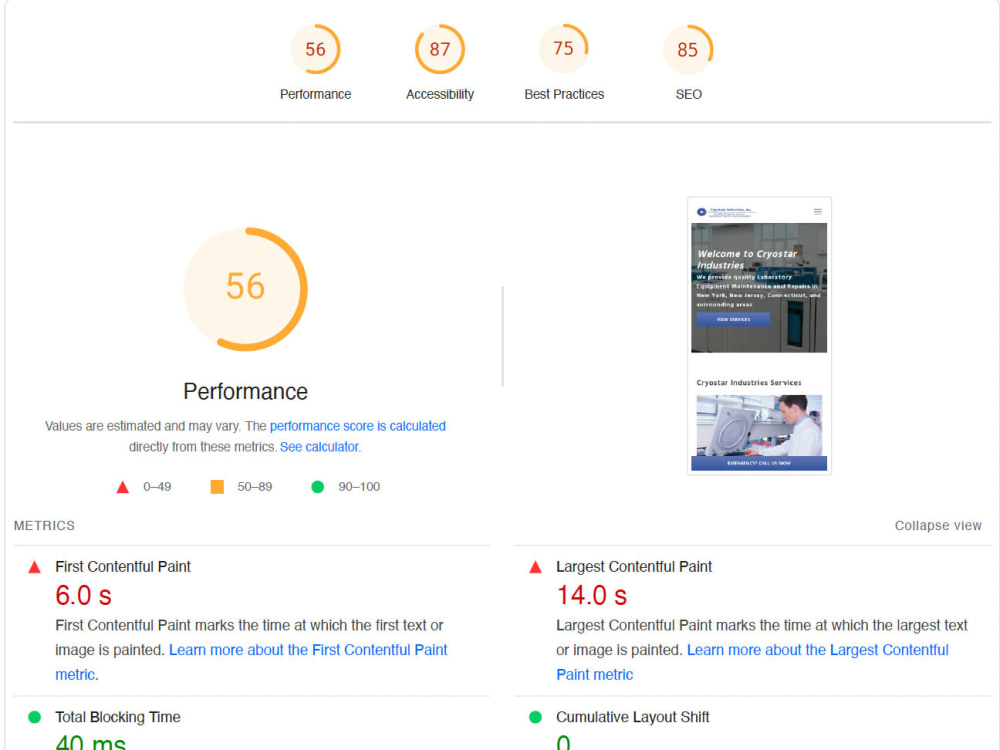Click the large 56 performance gauge
The height and width of the screenshot is (750, 1000).
click(x=246, y=289)
